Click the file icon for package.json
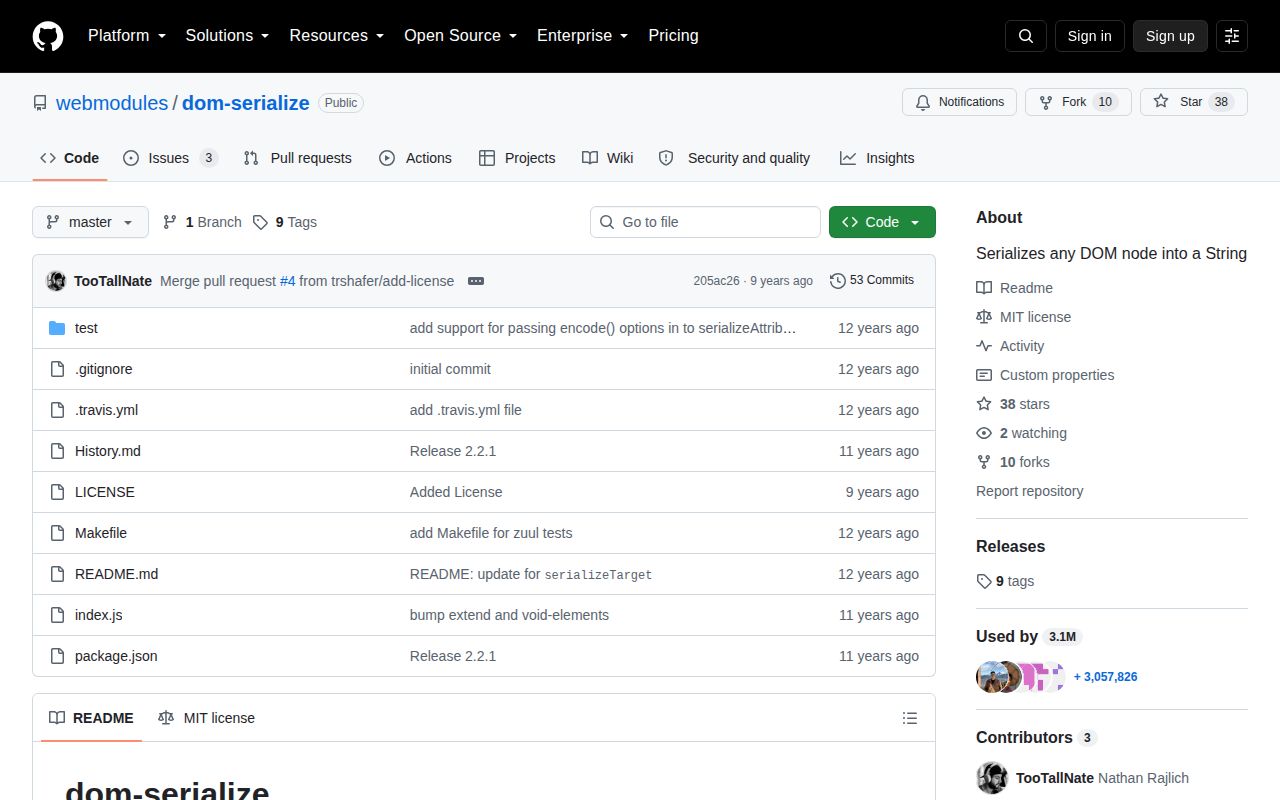Image resolution: width=1280 pixels, height=800 pixels. pos(57,656)
